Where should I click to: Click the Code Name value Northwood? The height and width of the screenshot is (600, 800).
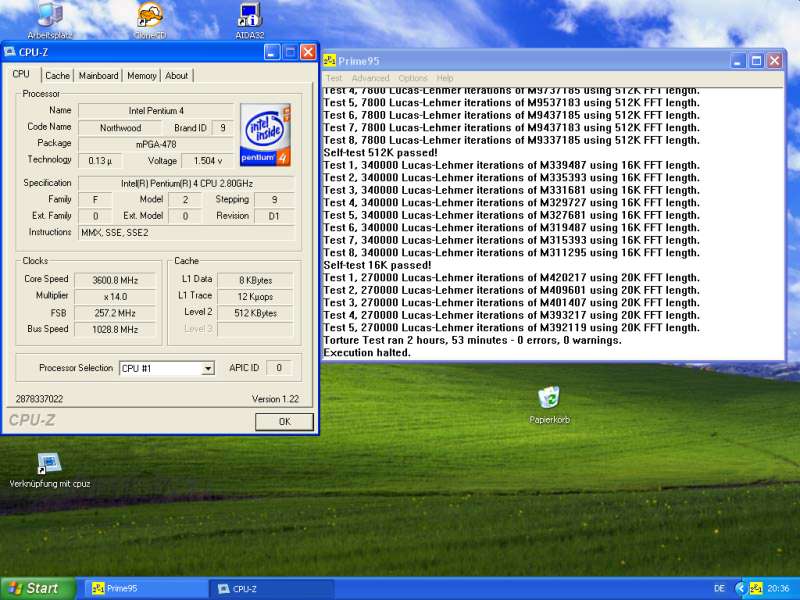[x=120, y=128]
